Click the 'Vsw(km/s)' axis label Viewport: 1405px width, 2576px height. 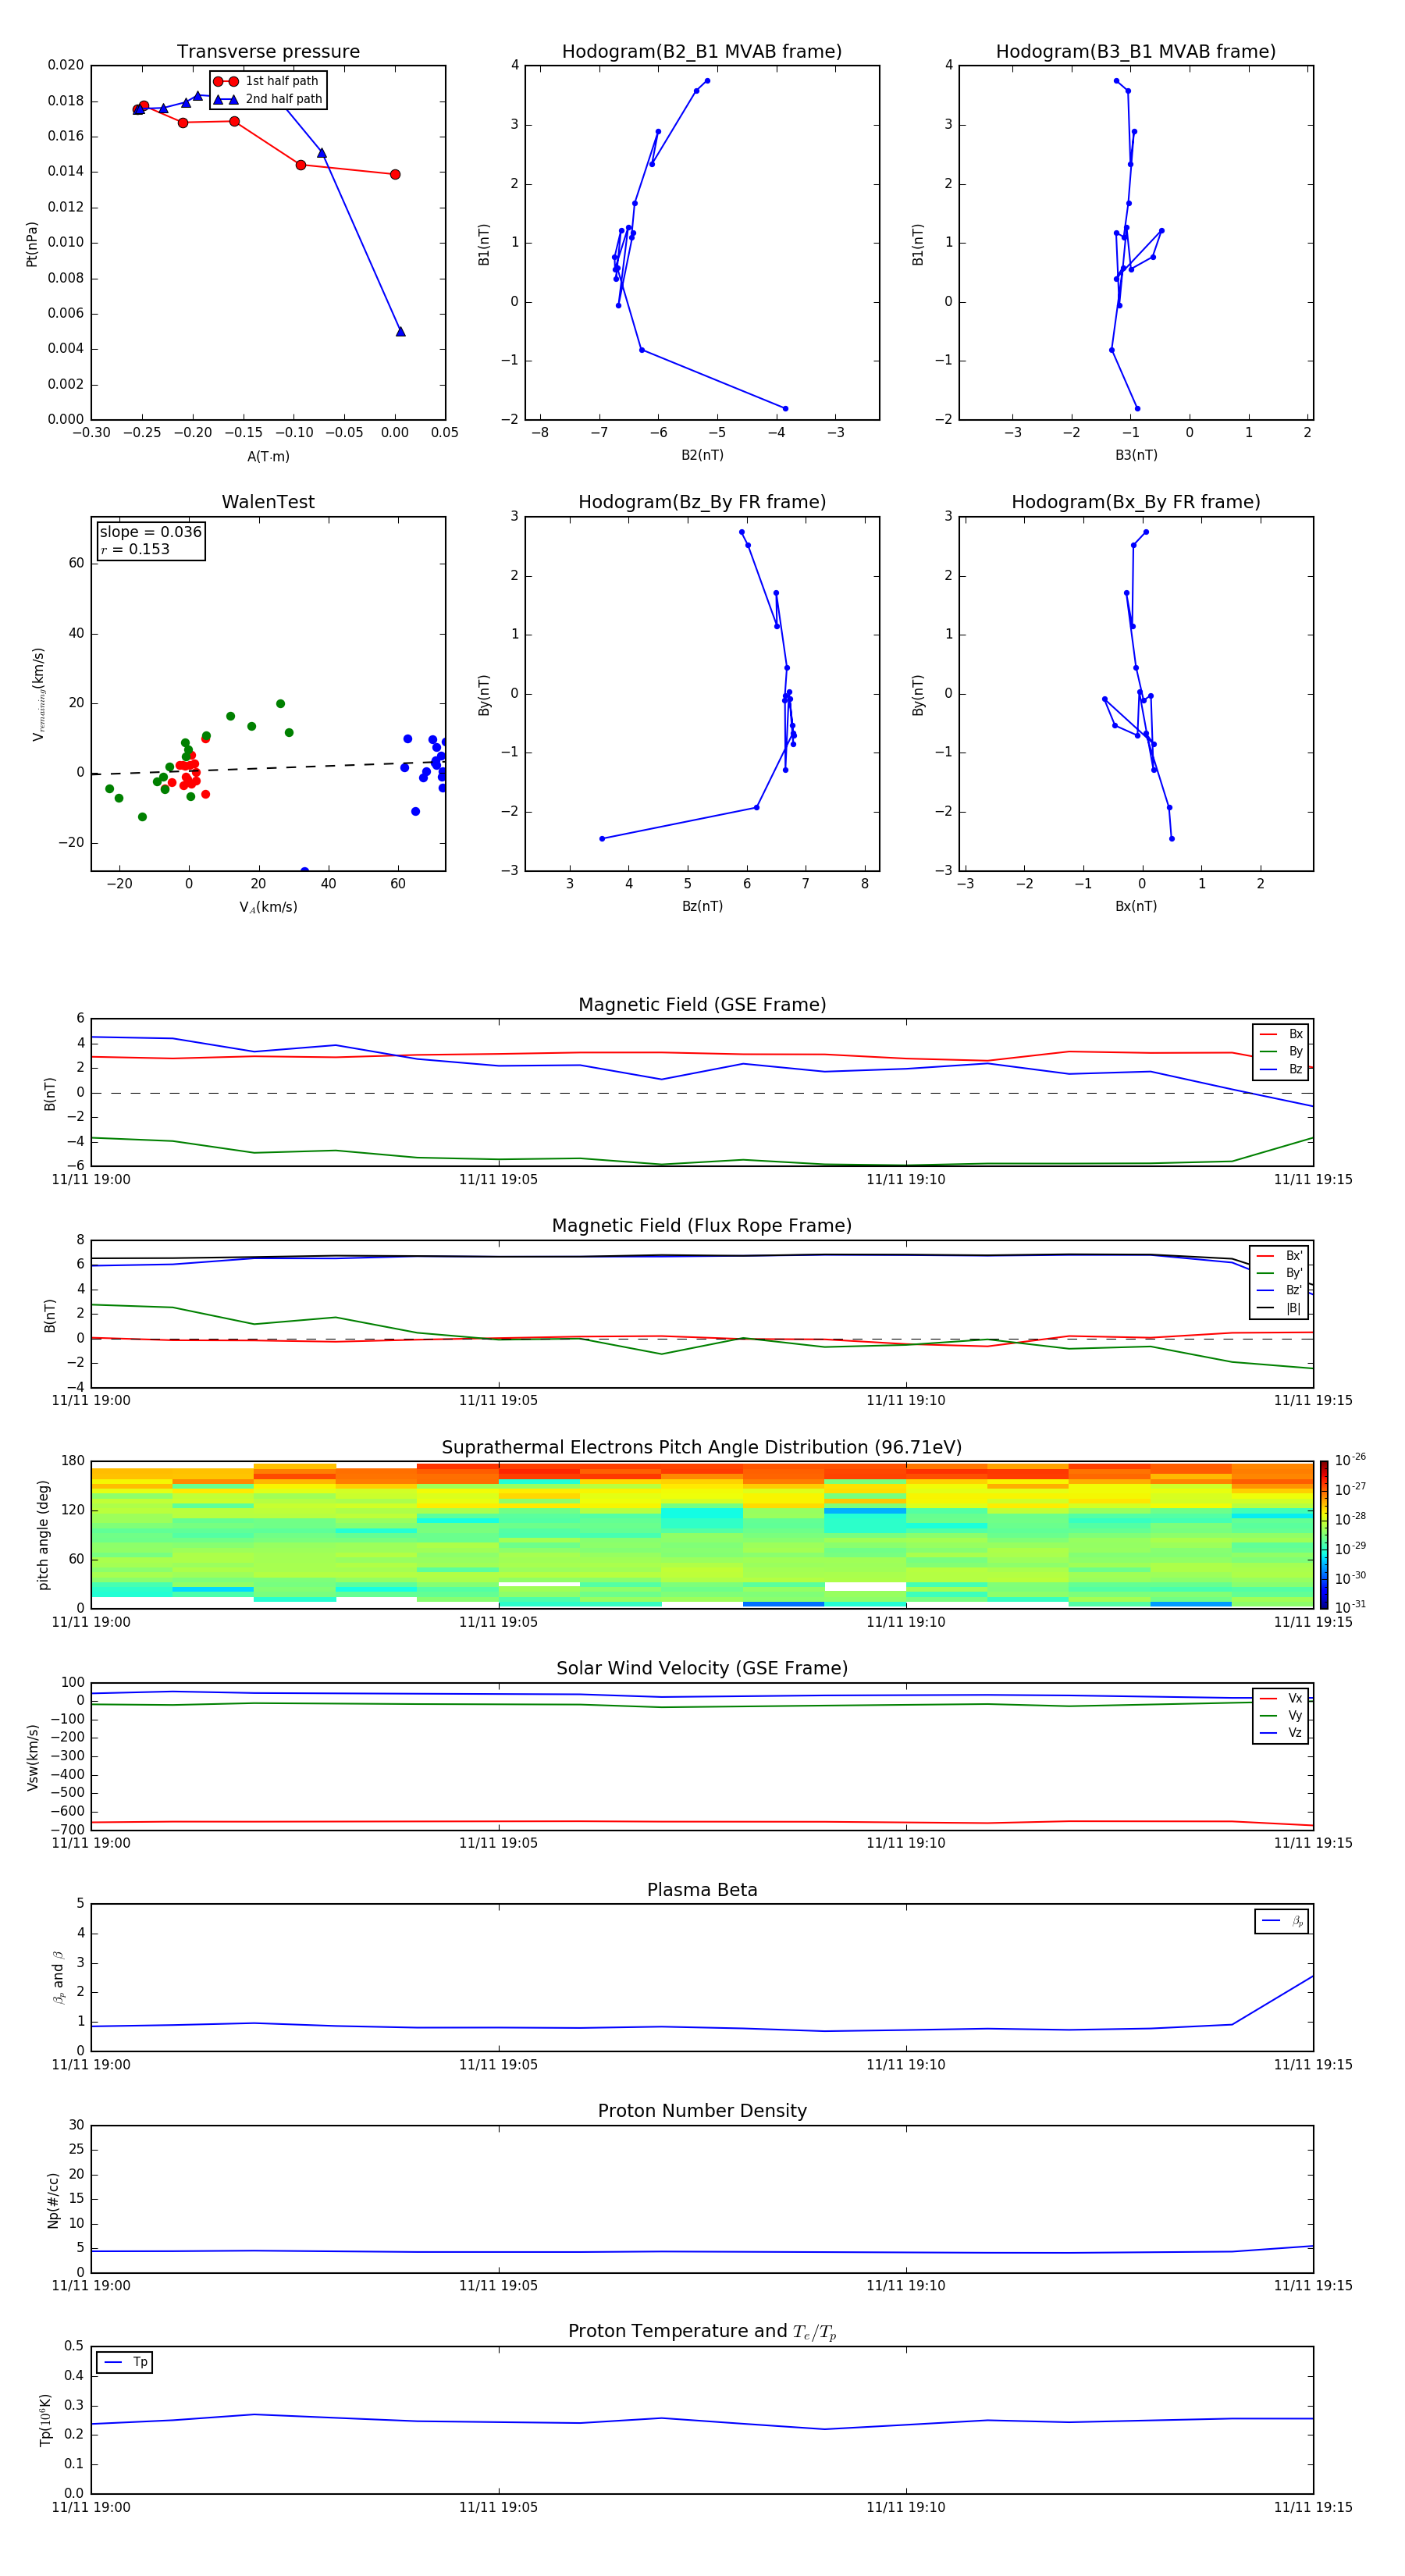[32, 1757]
